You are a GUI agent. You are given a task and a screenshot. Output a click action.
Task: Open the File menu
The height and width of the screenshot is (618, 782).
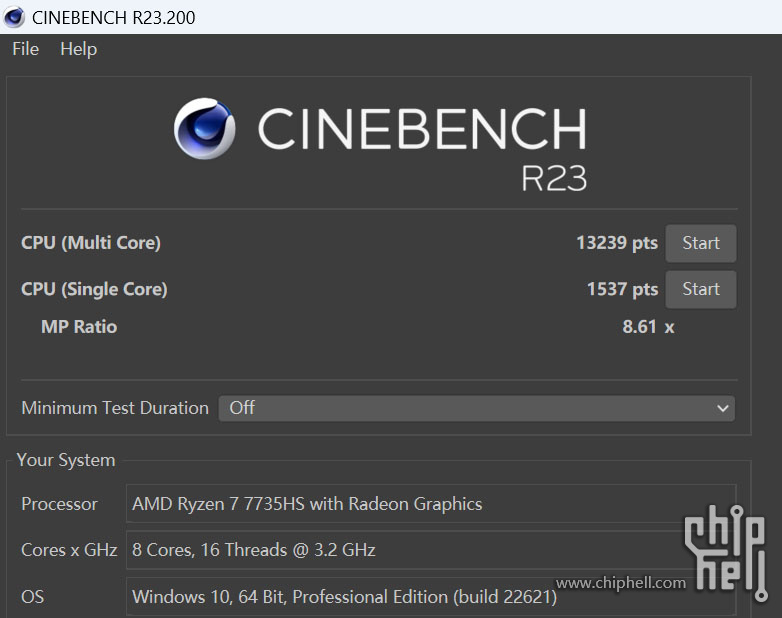coord(25,49)
